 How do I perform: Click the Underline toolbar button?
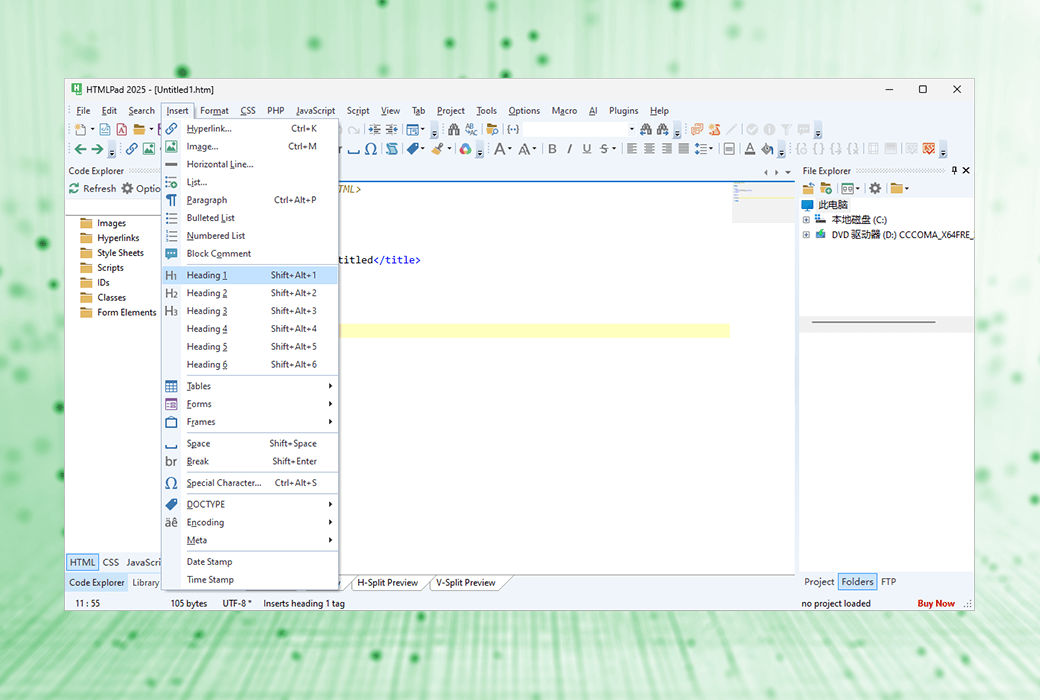[586, 149]
